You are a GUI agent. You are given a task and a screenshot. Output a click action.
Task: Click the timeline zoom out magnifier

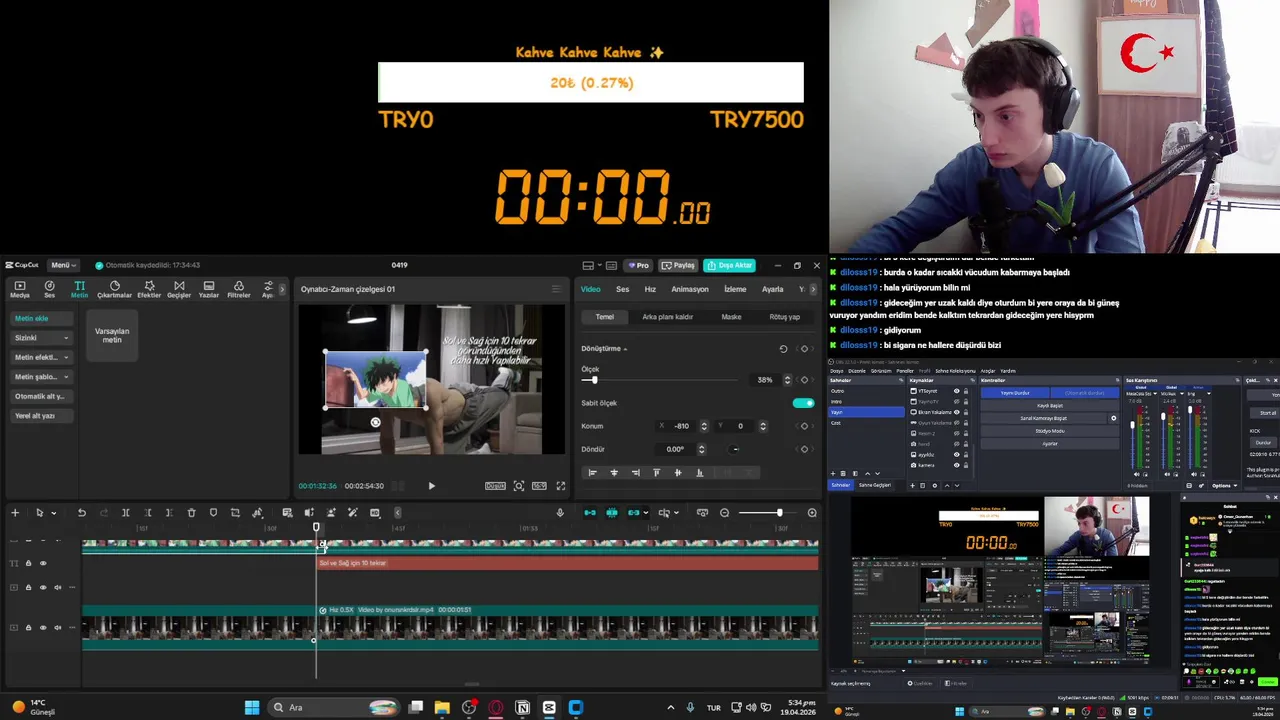pyautogui.click(x=725, y=513)
